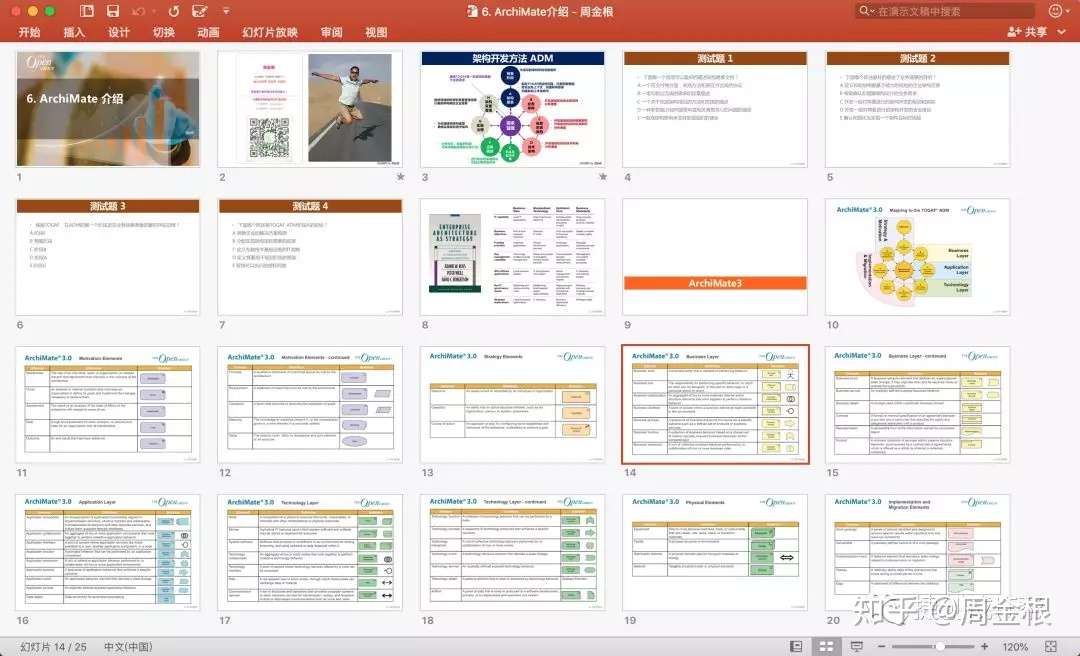
Task: Switch to normal view in status bar
Action: tap(796, 646)
